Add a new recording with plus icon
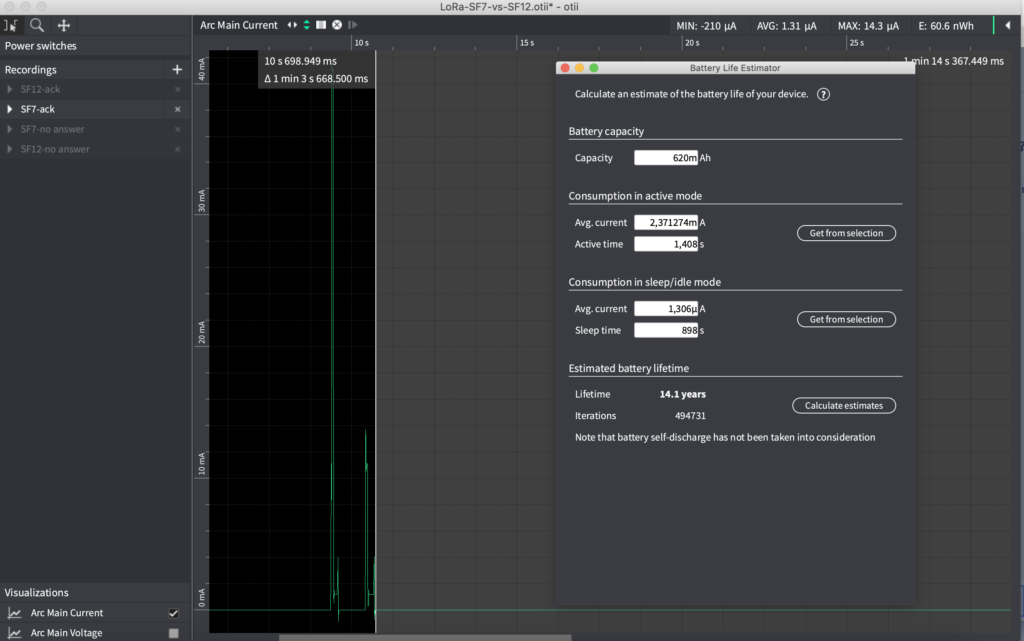 [x=177, y=69]
